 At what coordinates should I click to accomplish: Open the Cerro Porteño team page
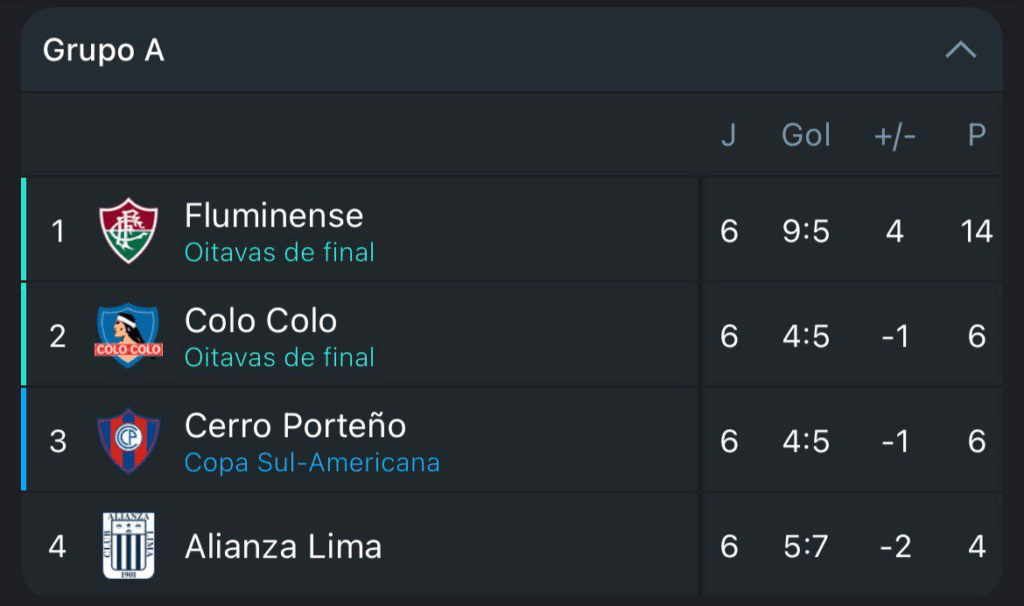click(293, 427)
